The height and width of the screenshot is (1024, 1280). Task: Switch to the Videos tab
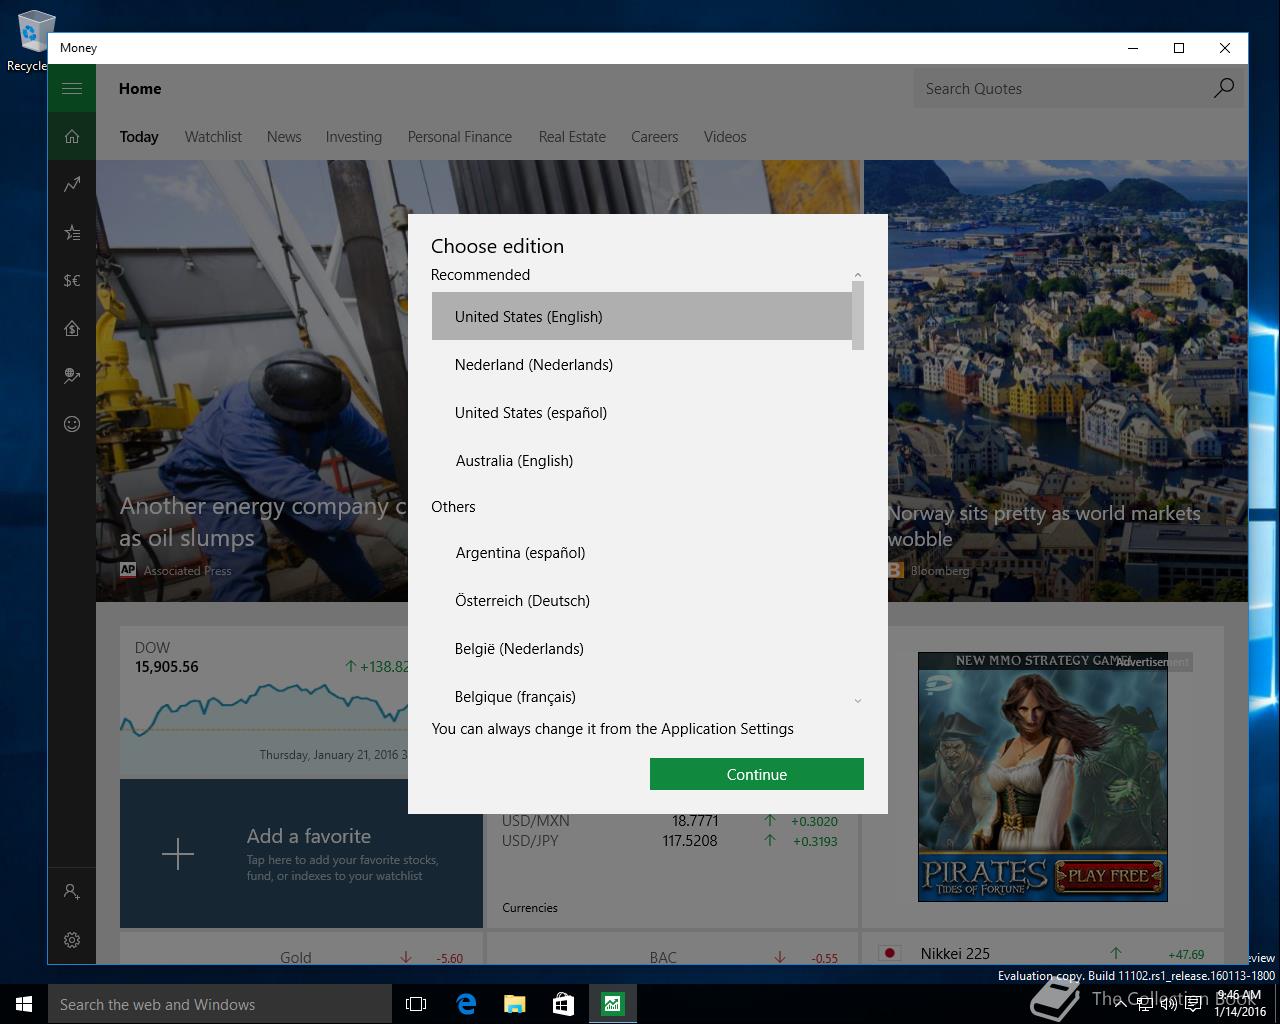tap(725, 137)
